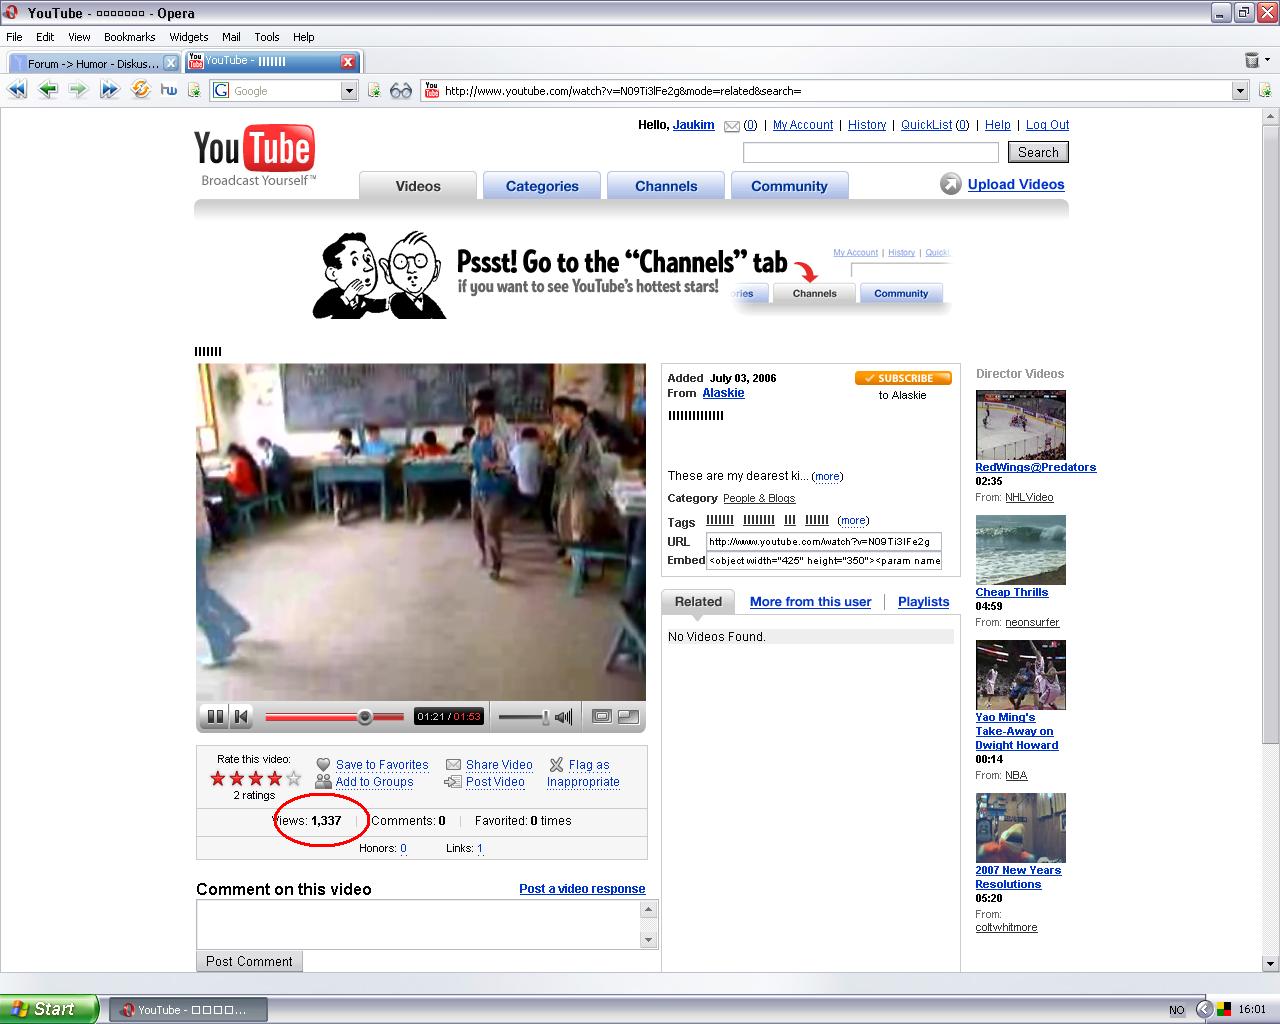
Task: Click Post Video link
Action: coord(495,782)
